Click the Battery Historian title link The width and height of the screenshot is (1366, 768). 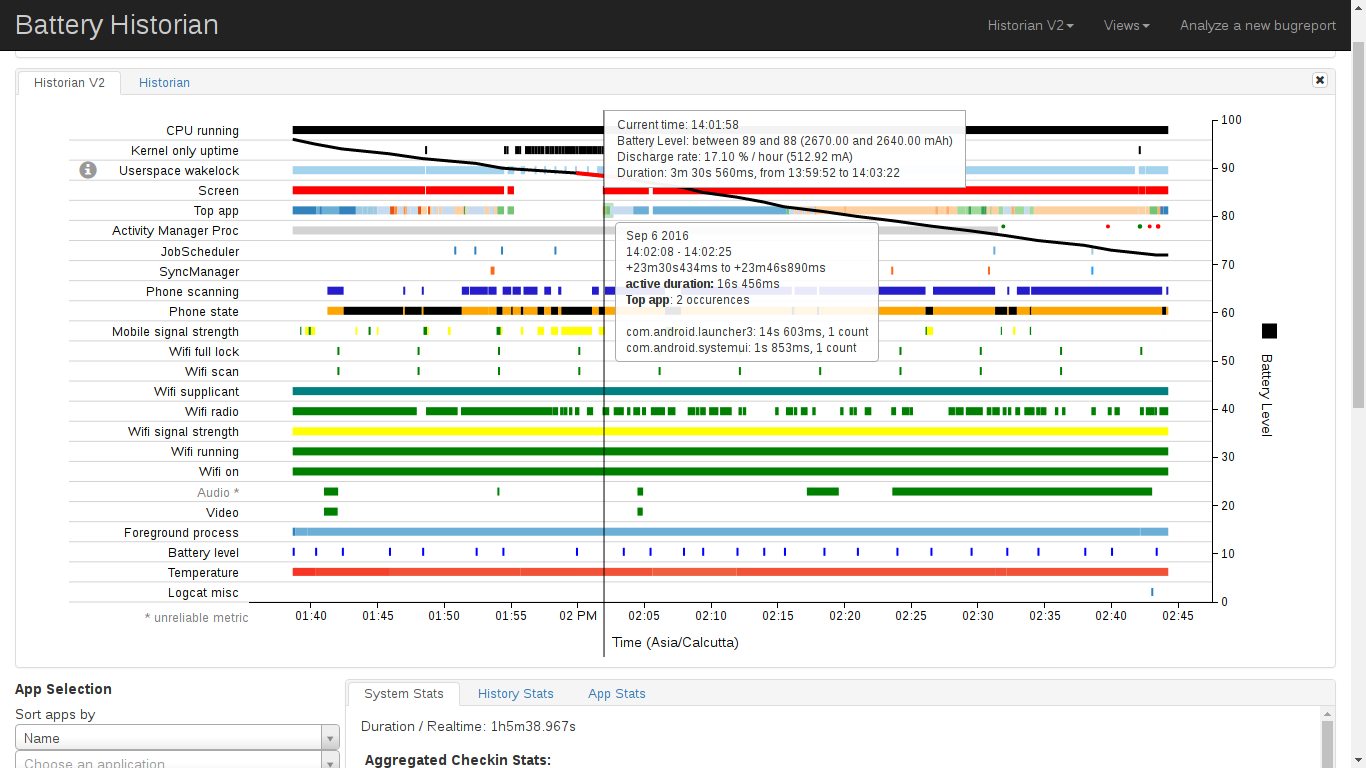tap(117, 25)
